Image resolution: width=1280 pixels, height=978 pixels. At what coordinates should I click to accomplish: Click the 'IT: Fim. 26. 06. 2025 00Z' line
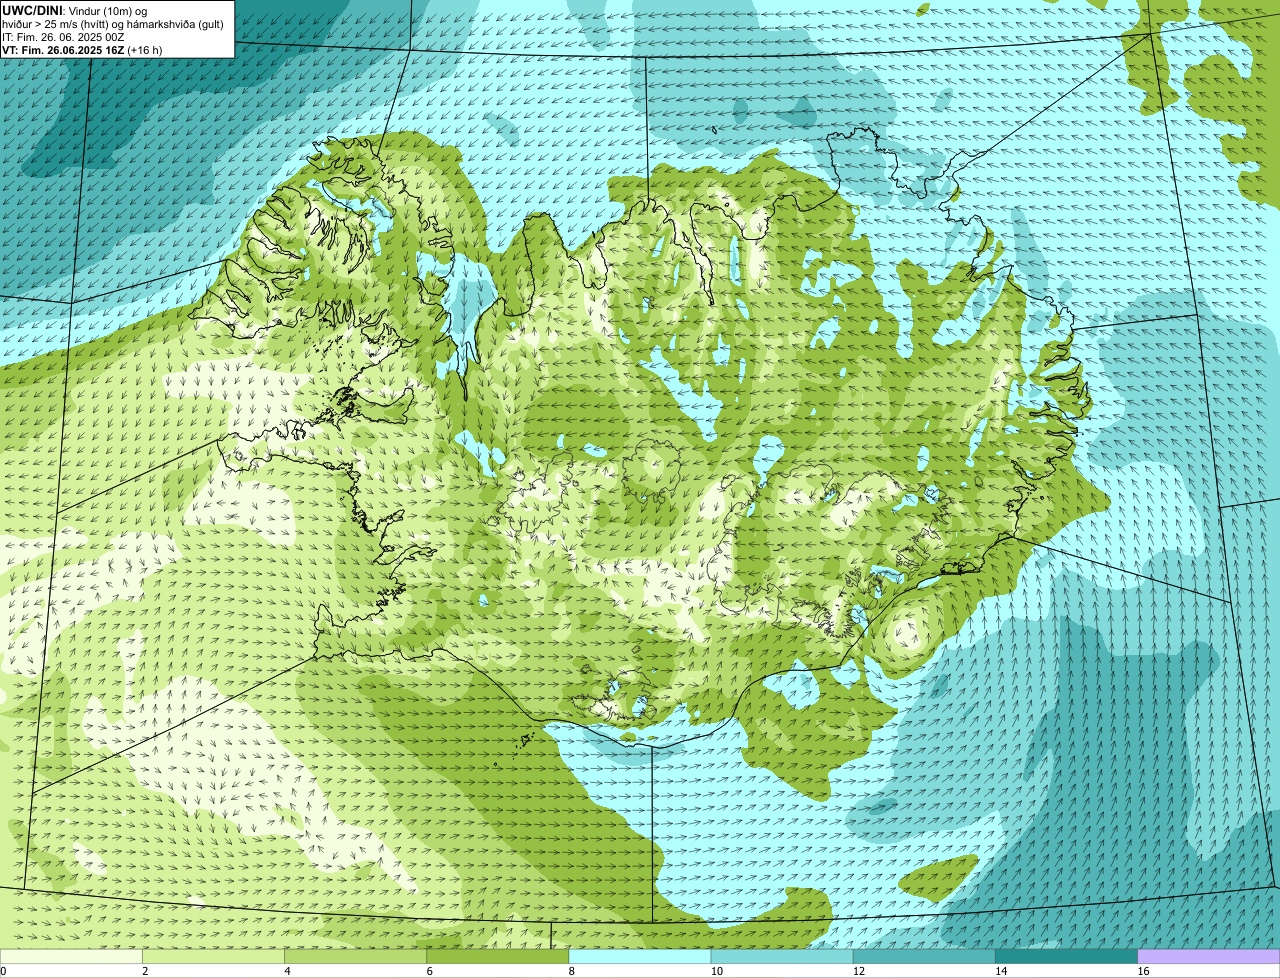63,37
